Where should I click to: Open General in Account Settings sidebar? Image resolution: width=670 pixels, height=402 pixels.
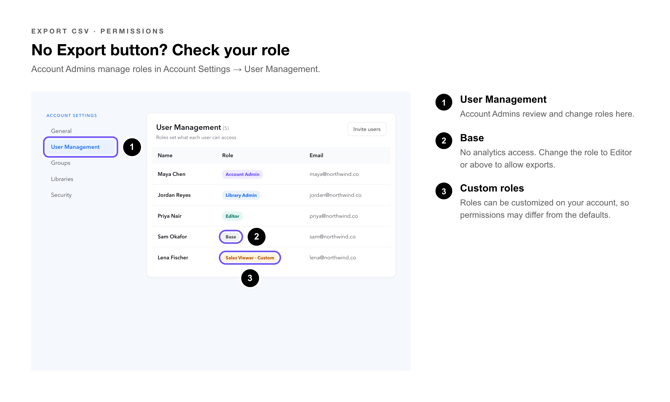click(x=61, y=131)
